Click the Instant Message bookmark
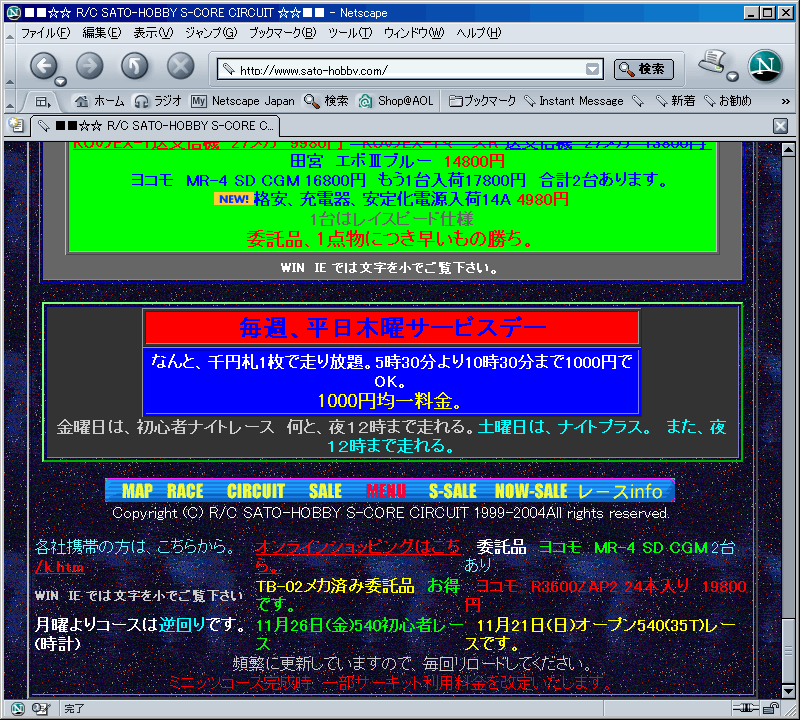800x720 pixels. pos(574,101)
